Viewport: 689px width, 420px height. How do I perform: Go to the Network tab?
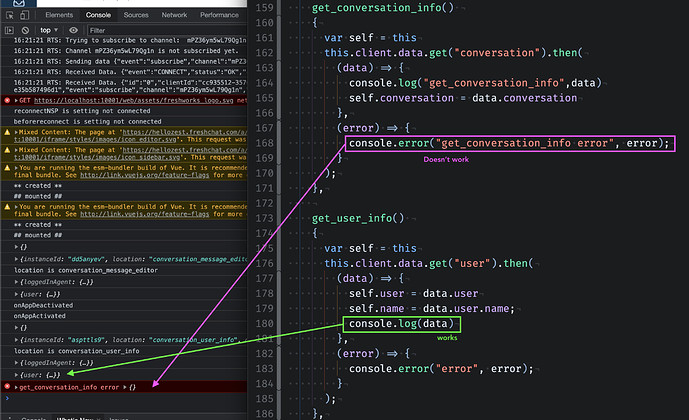(174, 15)
